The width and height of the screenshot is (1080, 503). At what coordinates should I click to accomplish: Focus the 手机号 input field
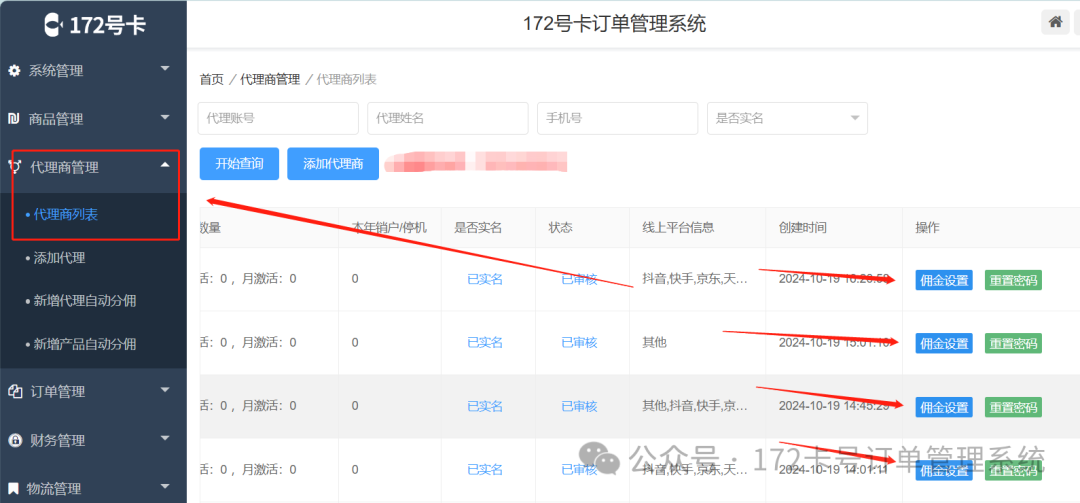[618, 119]
